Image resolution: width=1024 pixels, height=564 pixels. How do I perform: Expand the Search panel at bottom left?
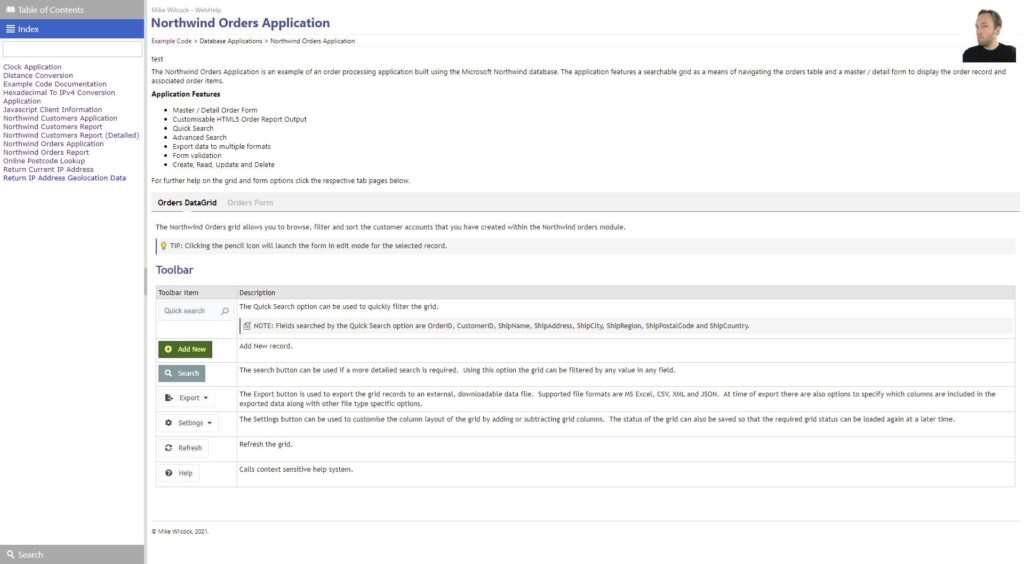pos(72,554)
